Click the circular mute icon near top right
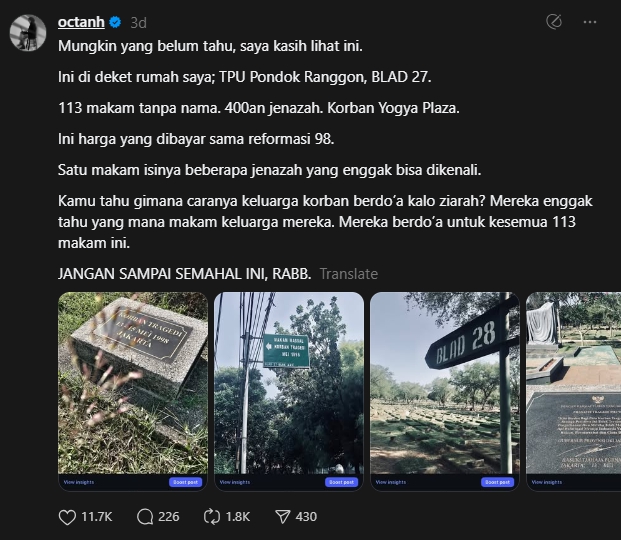The height and width of the screenshot is (540, 621). [554, 22]
